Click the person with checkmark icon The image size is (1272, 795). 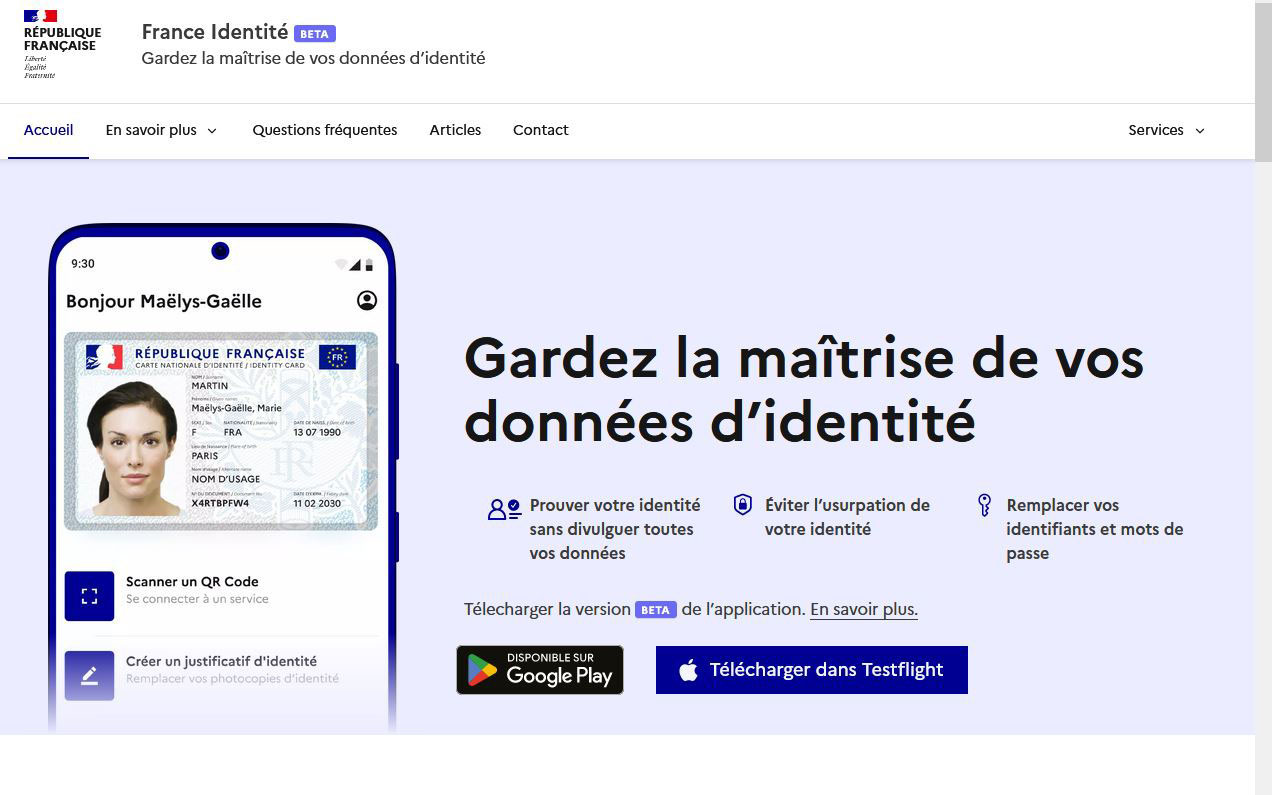[504, 509]
